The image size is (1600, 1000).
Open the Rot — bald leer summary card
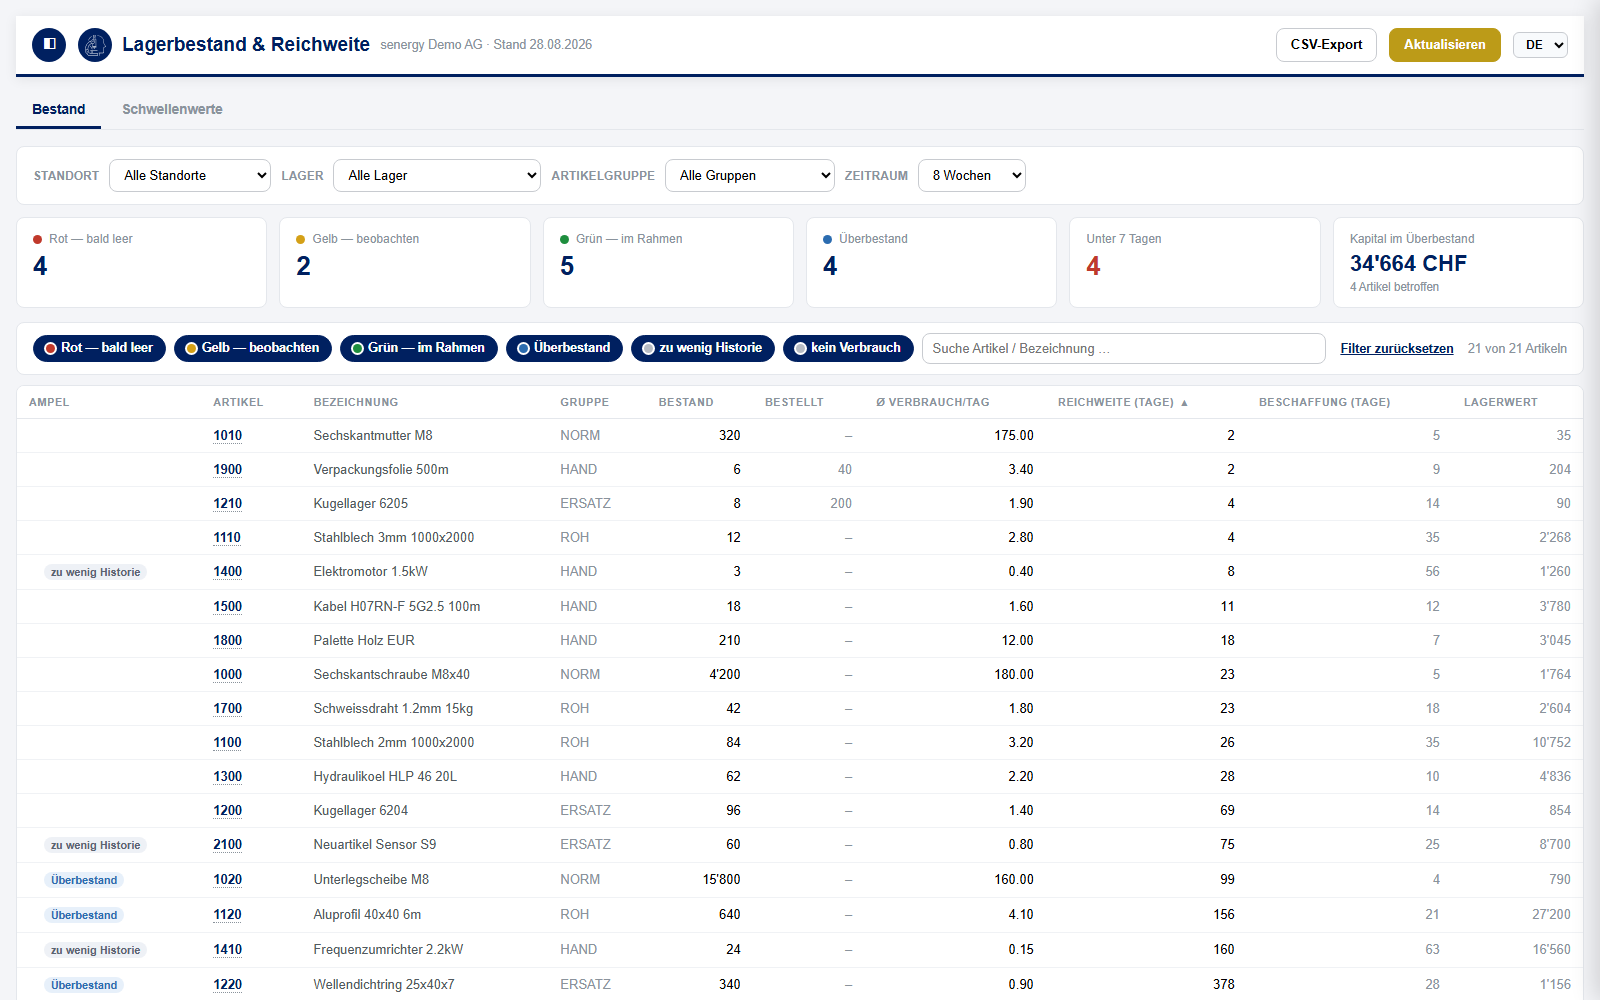pos(142,263)
